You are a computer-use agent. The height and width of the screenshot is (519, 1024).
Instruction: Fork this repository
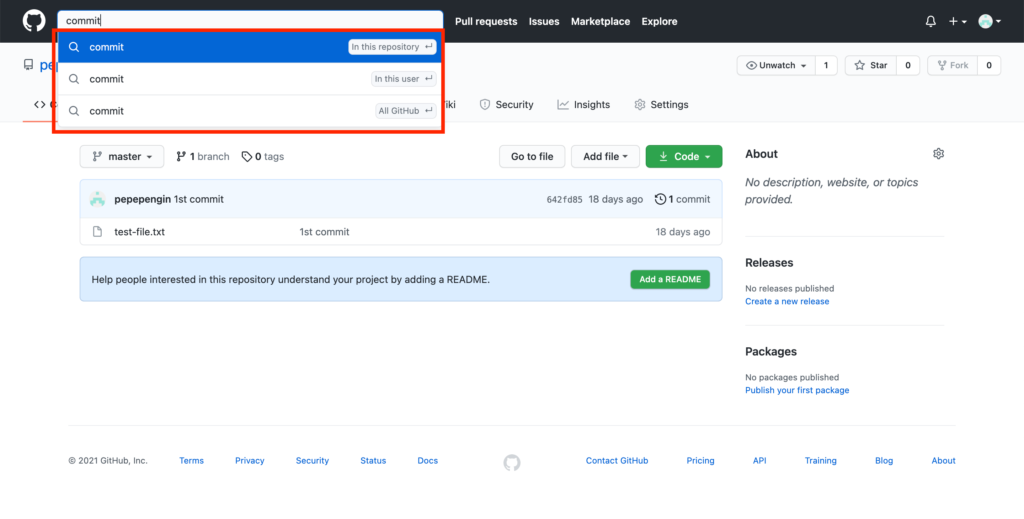coord(952,65)
